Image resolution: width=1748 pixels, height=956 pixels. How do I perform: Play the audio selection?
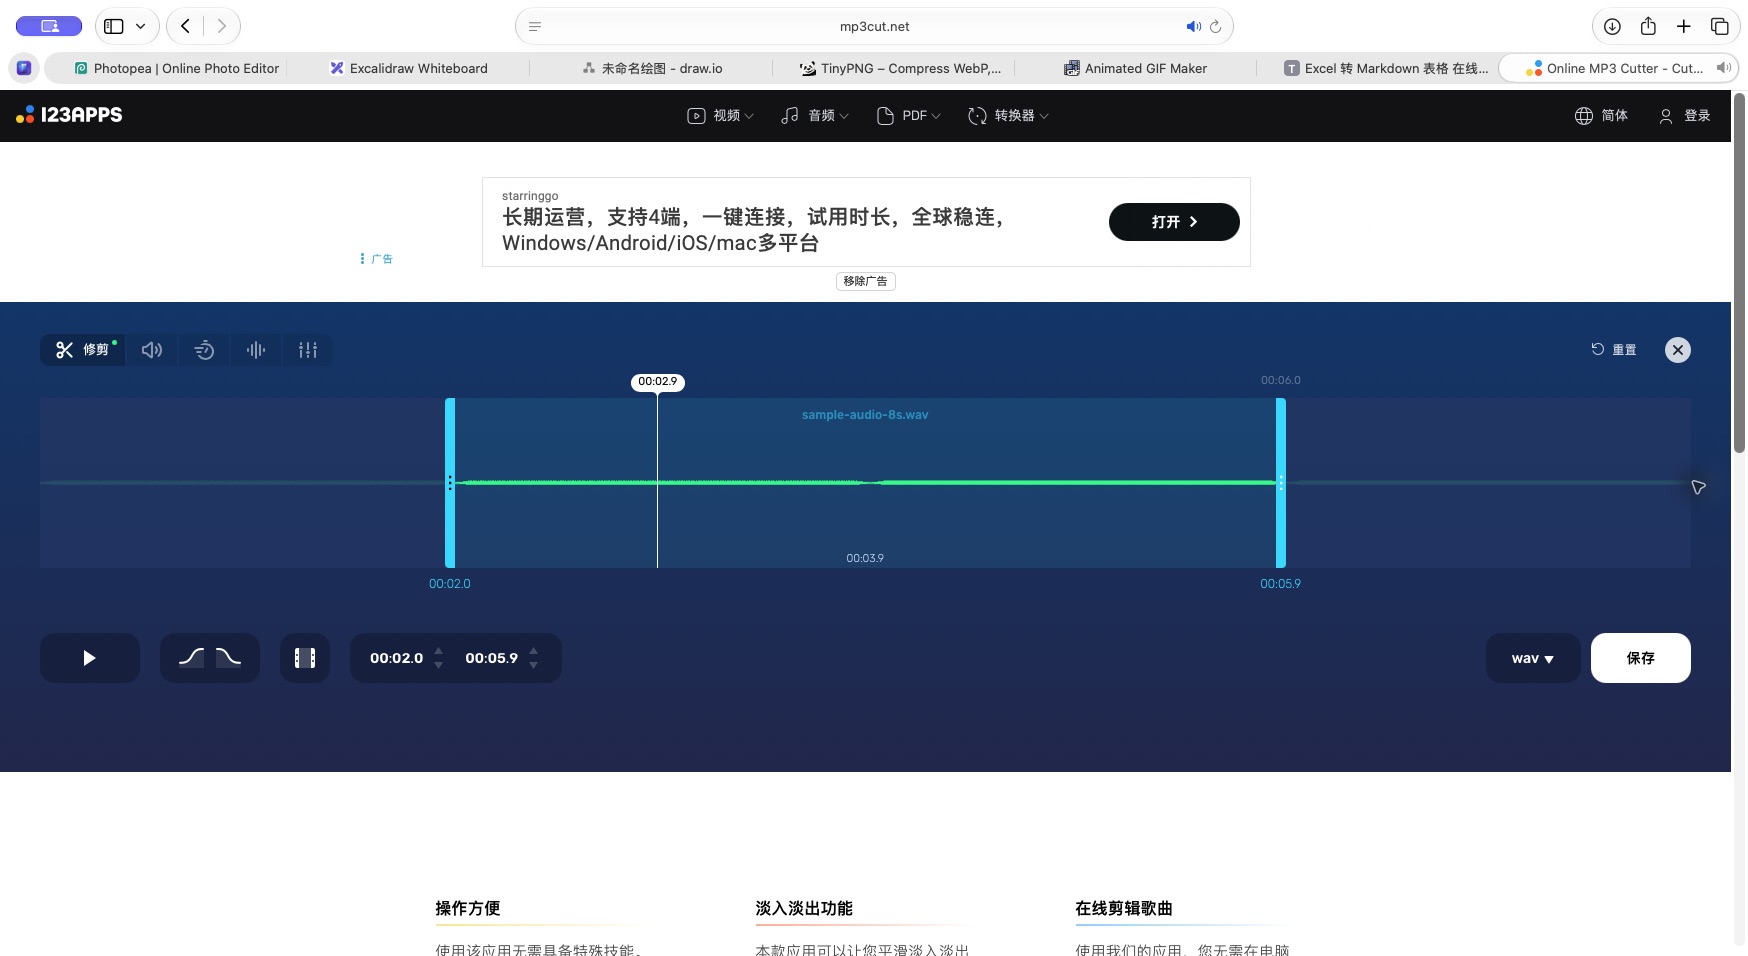(x=90, y=658)
